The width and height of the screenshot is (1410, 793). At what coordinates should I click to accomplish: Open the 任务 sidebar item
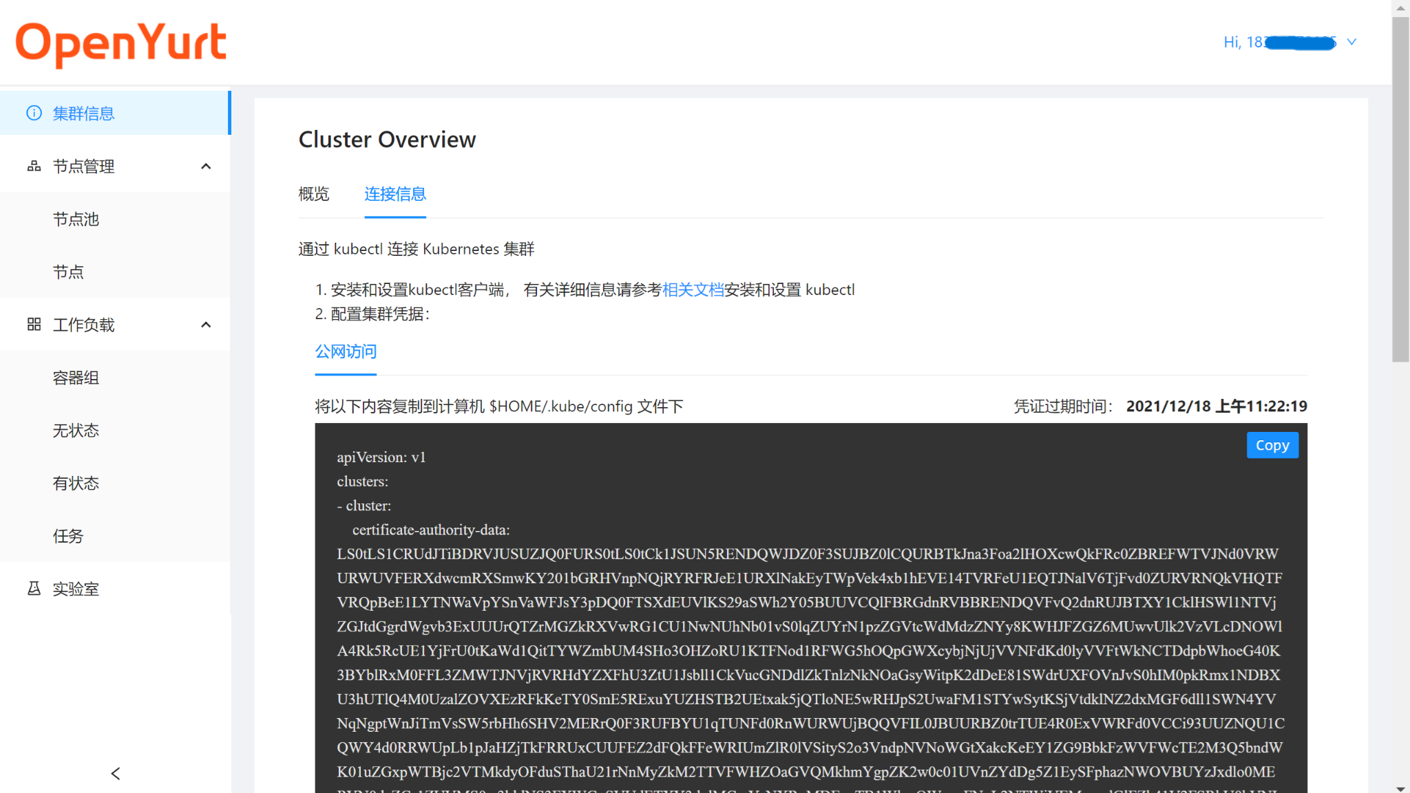click(115, 536)
